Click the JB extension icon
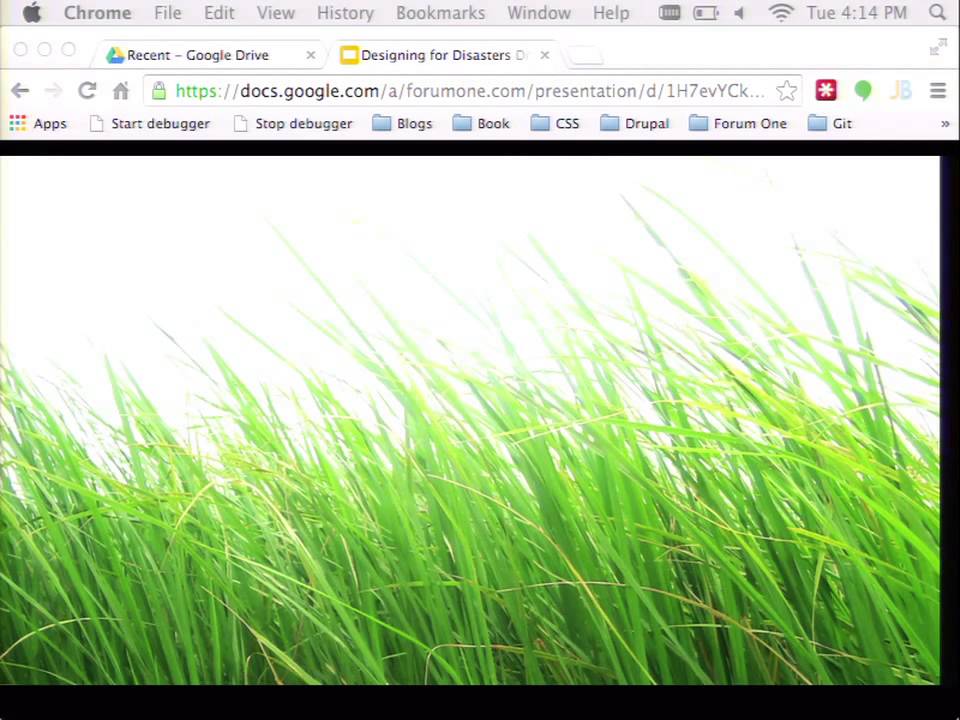 [x=901, y=91]
